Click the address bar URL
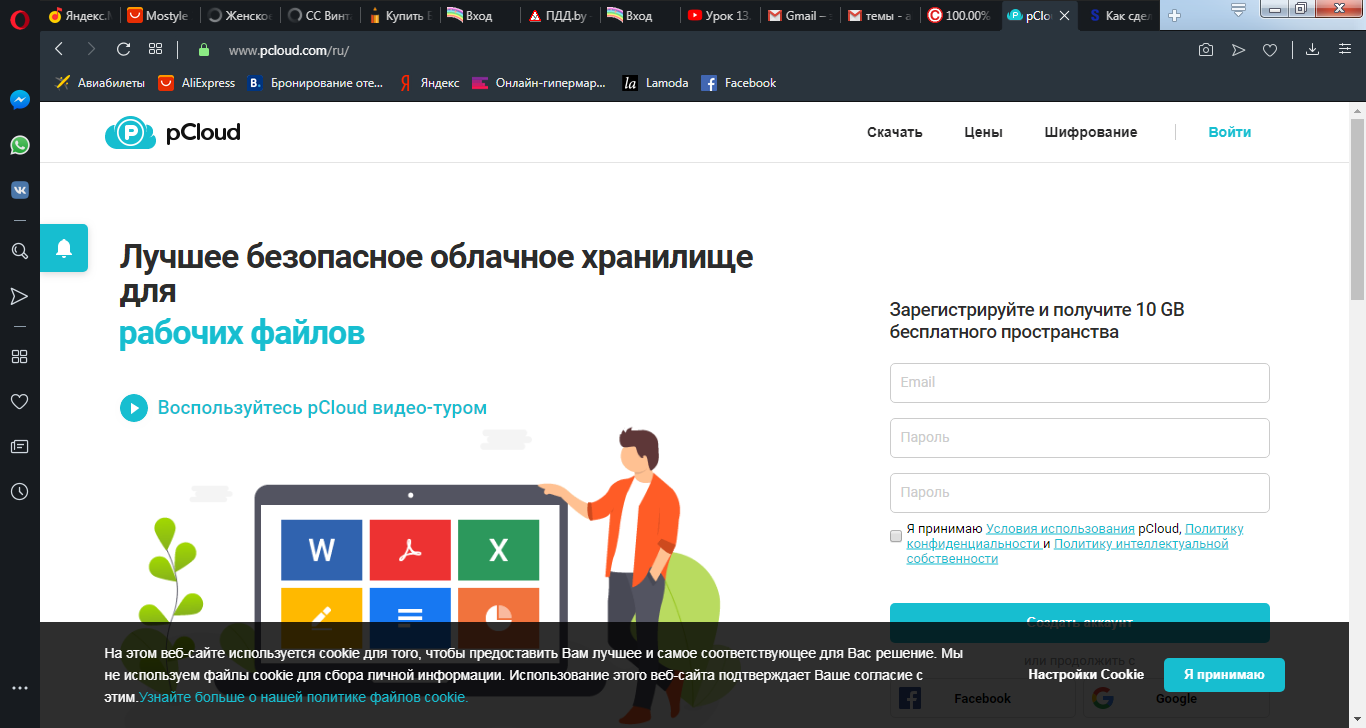Viewport: 1366px width, 728px height. click(x=288, y=50)
